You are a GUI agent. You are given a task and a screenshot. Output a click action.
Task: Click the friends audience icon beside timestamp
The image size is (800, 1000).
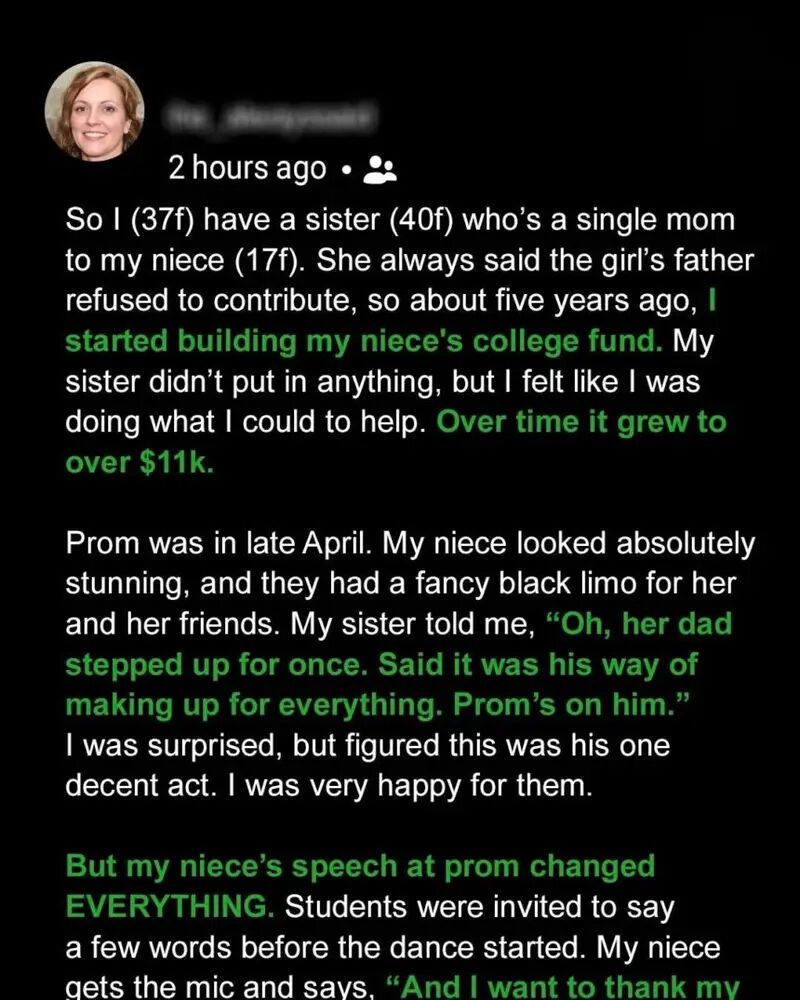(x=380, y=170)
